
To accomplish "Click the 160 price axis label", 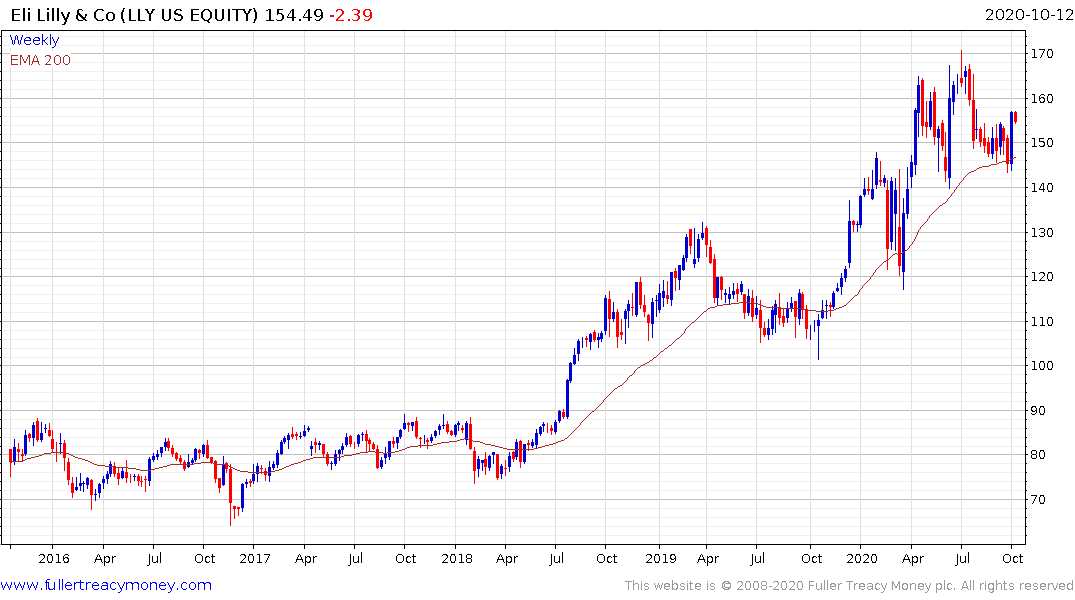I will click(1041, 99).
